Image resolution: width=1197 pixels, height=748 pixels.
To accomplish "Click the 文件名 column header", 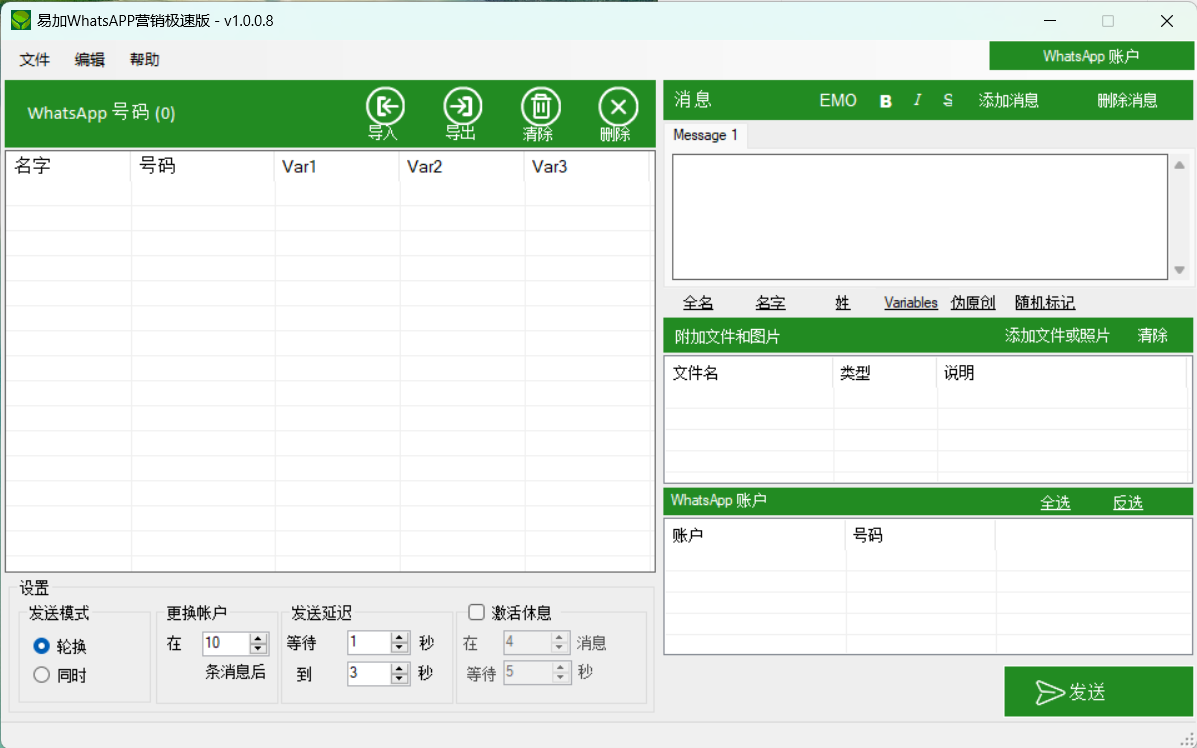I will (x=749, y=373).
